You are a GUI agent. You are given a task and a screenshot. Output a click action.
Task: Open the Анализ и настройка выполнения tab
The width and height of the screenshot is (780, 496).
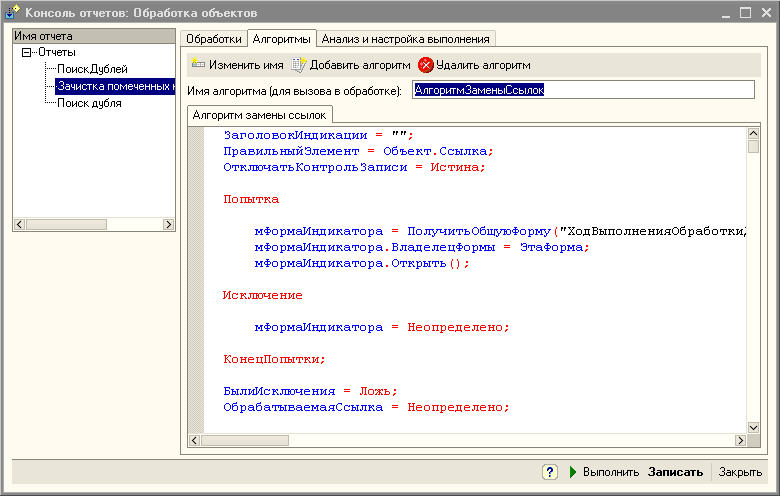[x=406, y=39]
